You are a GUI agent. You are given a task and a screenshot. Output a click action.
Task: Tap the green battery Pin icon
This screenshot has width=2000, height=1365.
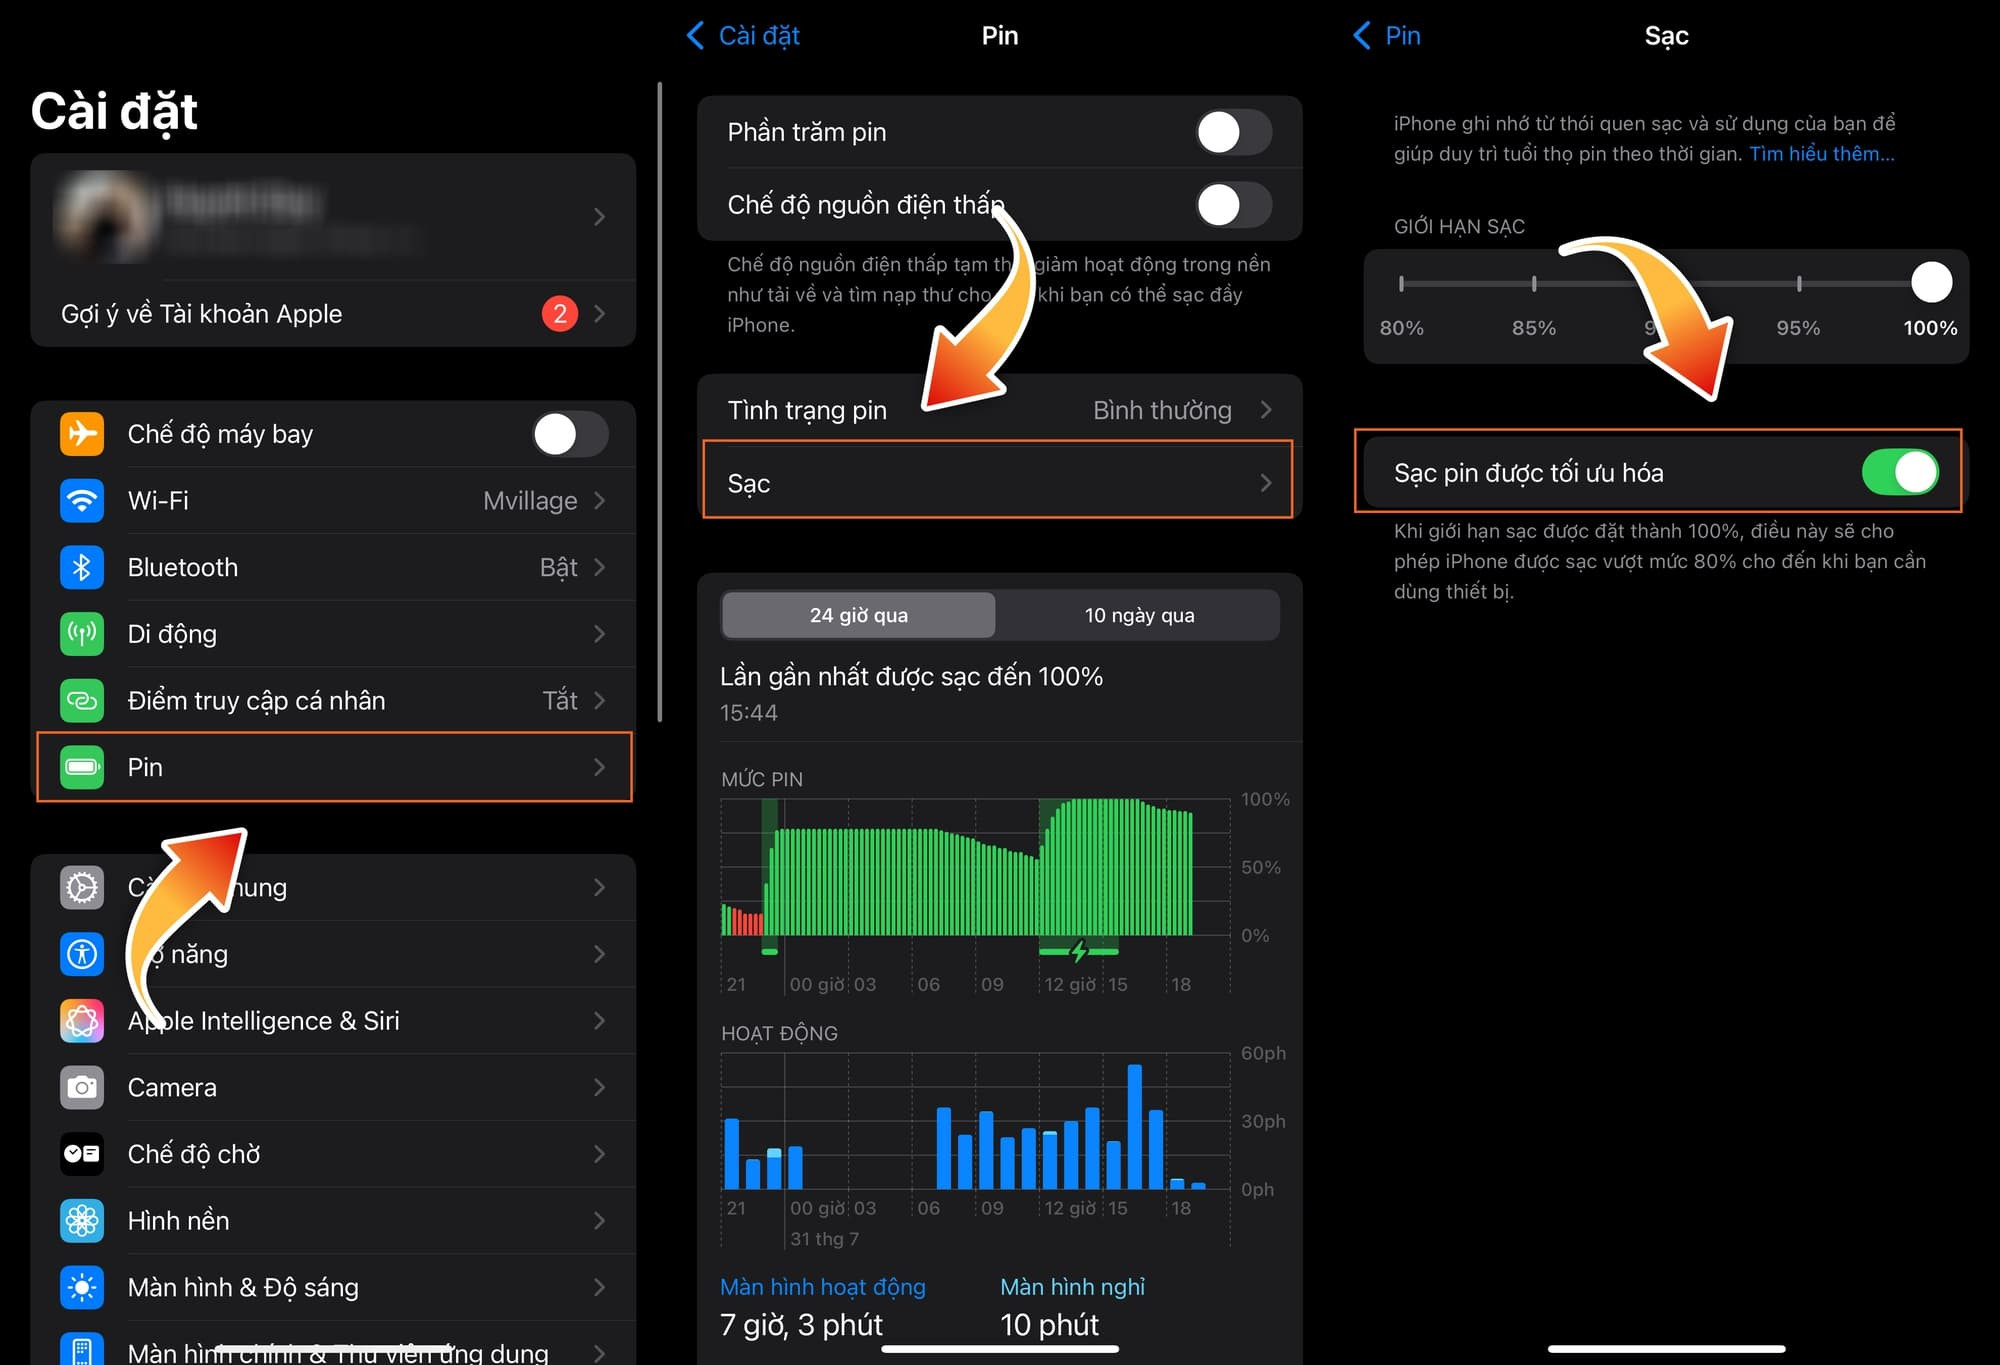click(82, 767)
